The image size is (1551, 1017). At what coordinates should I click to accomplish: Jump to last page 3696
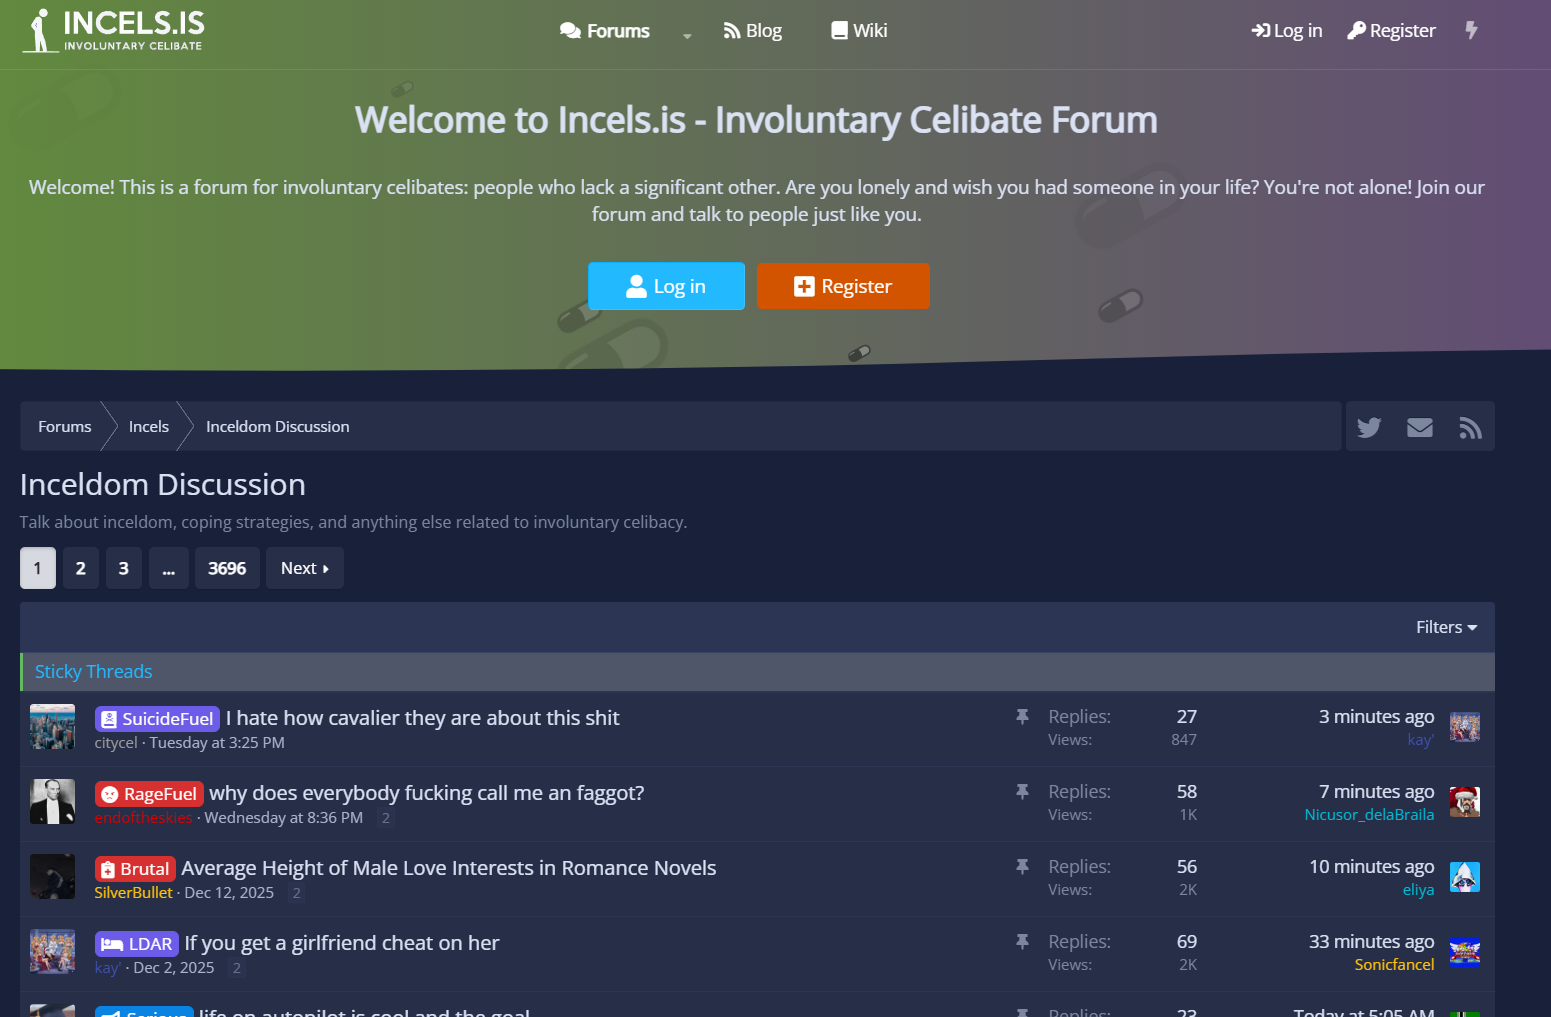click(227, 568)
